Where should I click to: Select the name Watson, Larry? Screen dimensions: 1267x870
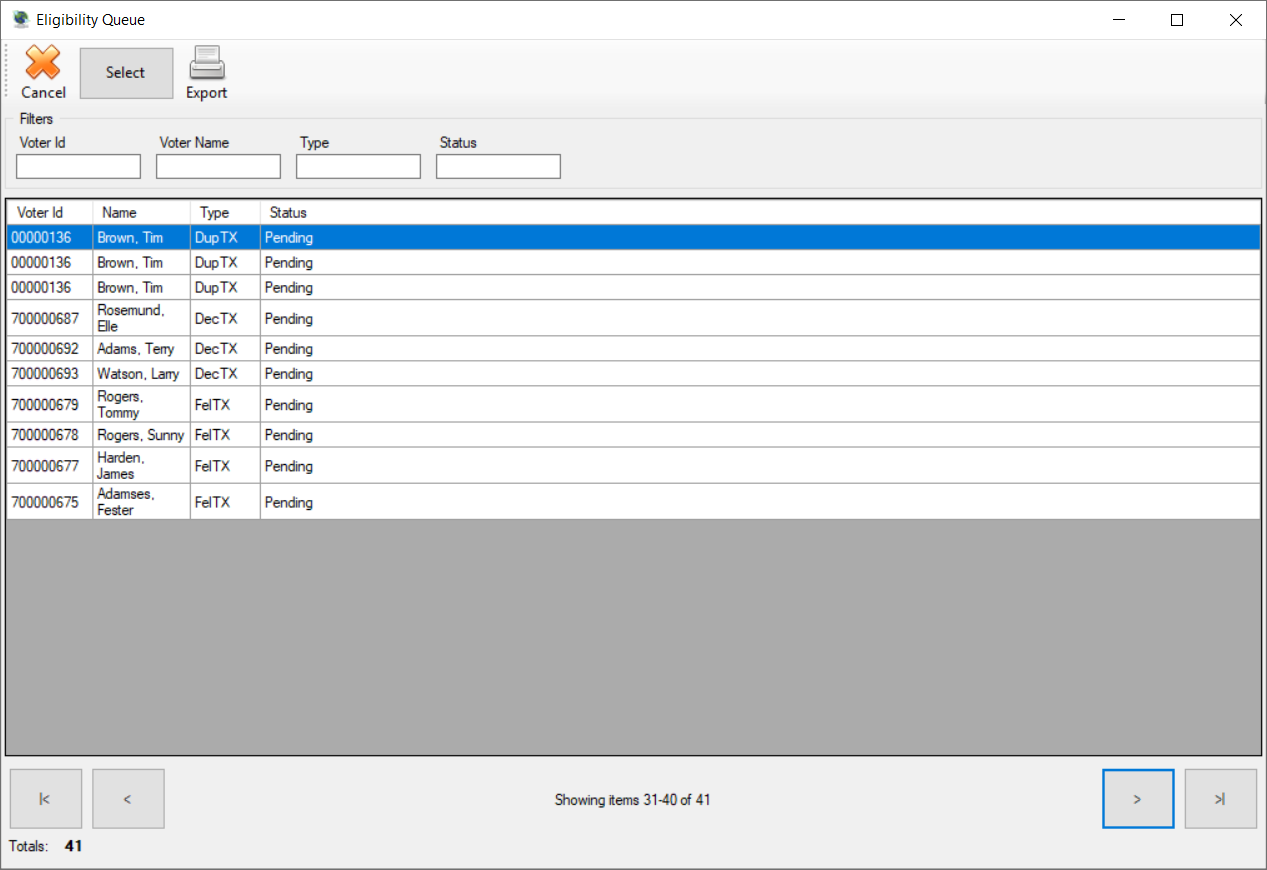(142, 374)
